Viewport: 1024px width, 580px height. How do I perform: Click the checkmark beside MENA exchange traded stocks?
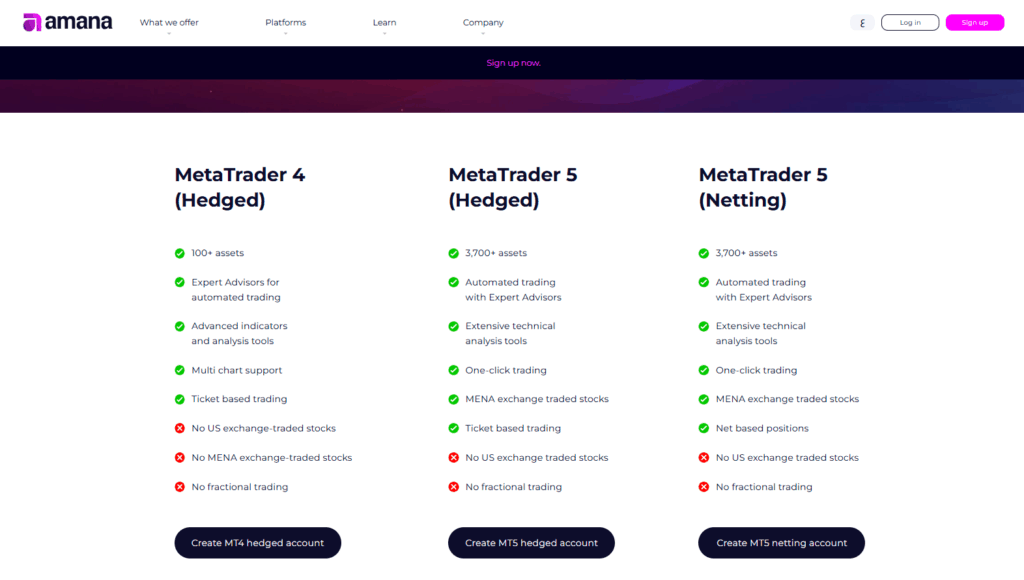pos(455,399)
